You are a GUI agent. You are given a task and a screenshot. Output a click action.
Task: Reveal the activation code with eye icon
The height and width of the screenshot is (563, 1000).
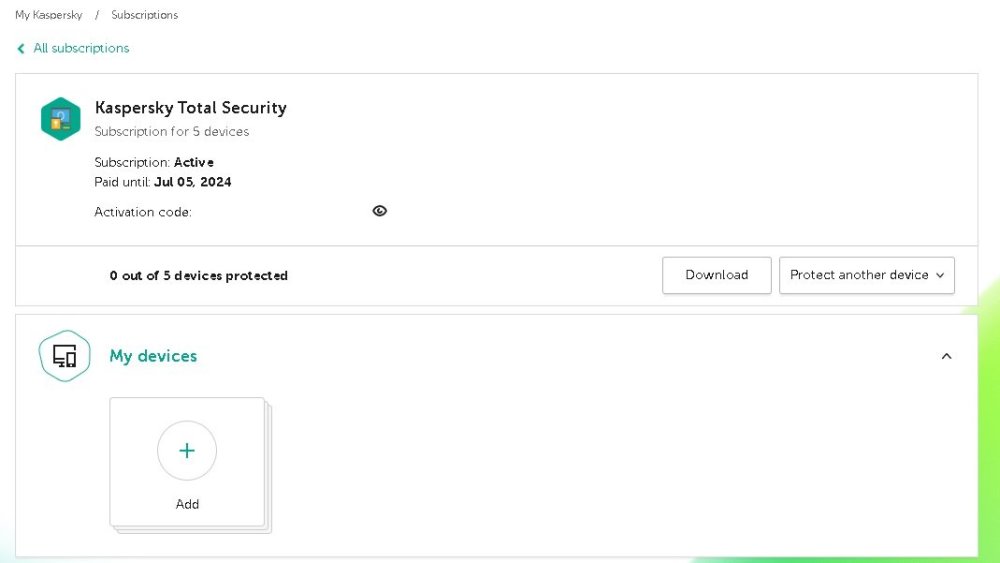(379, 211)
